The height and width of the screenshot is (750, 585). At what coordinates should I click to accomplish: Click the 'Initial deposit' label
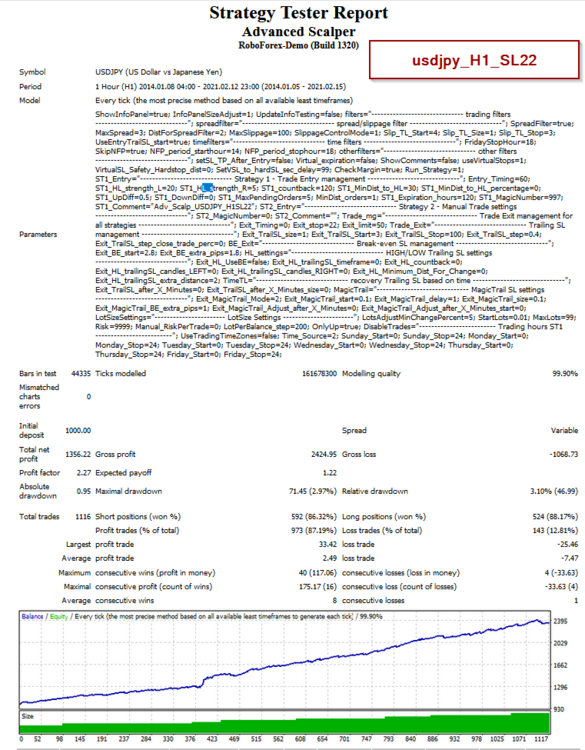[x=32, y=430]
